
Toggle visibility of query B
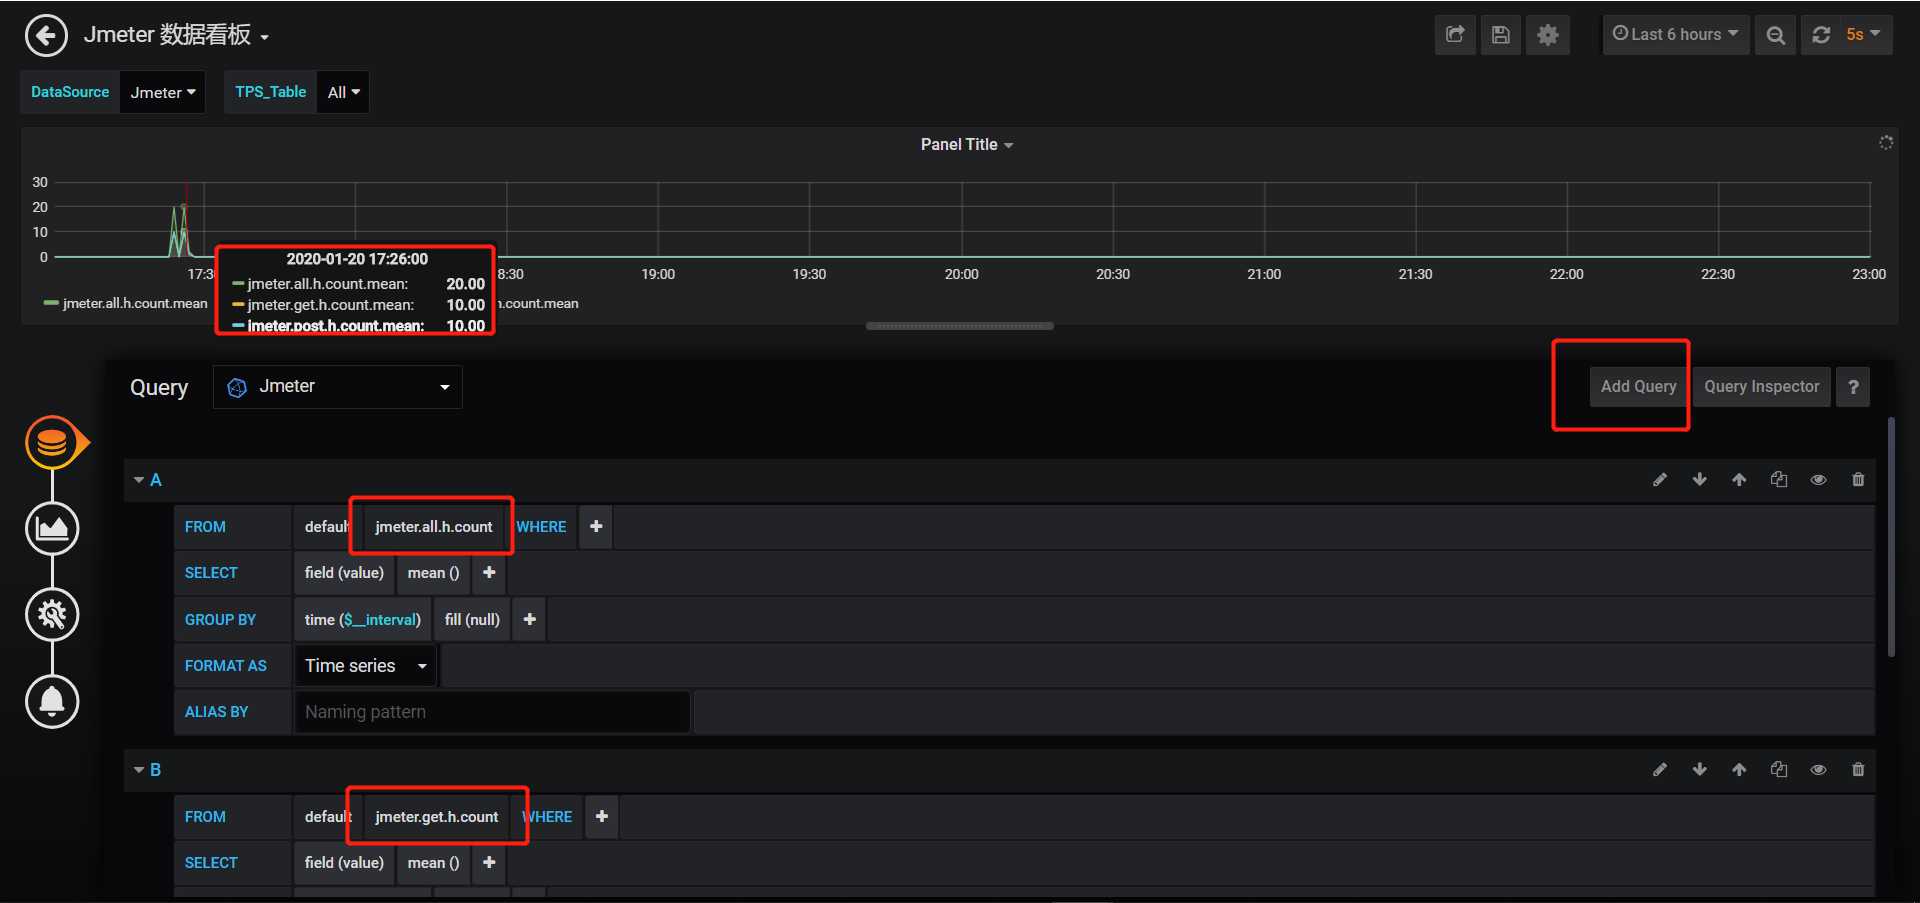[1819, 770]
